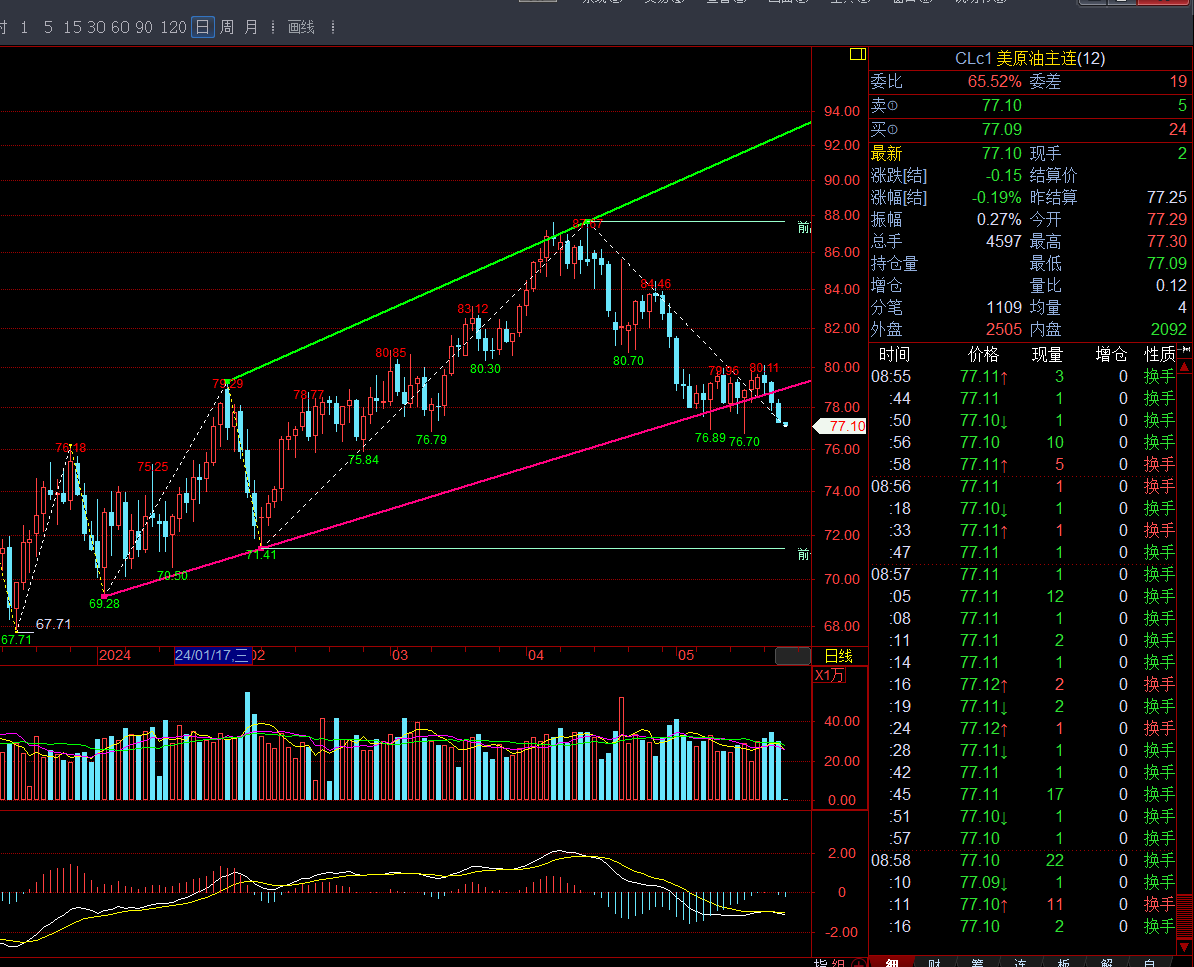Switch chart period to 月 monthly

click(x=251, y=27)
